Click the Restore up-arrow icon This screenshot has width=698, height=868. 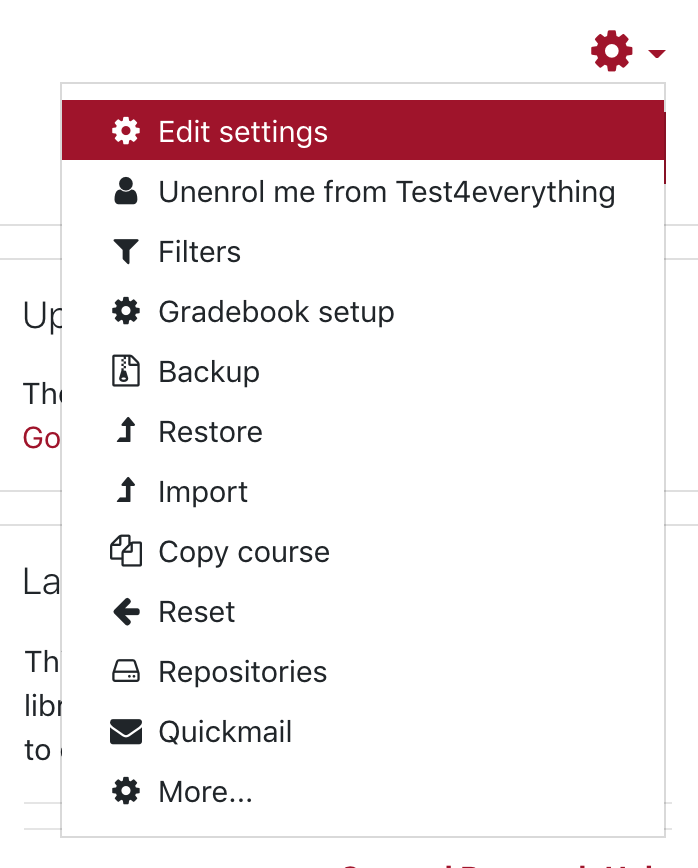[127, 430]
